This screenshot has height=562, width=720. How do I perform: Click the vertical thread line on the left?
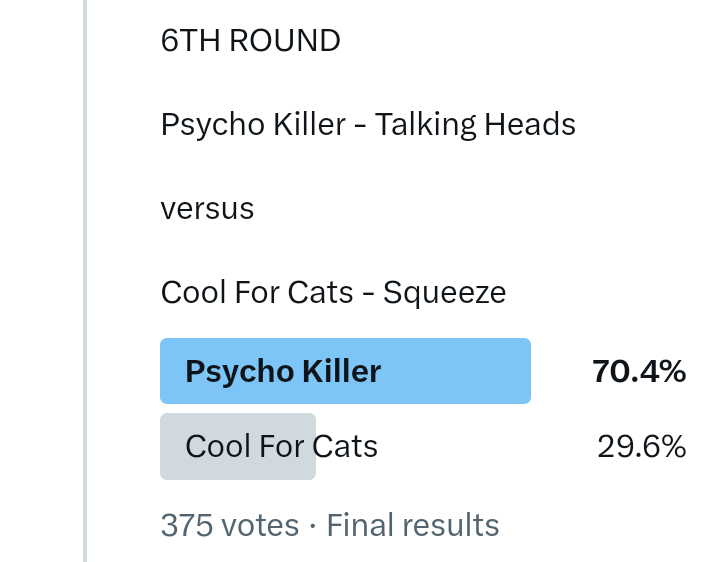point(85,280)
